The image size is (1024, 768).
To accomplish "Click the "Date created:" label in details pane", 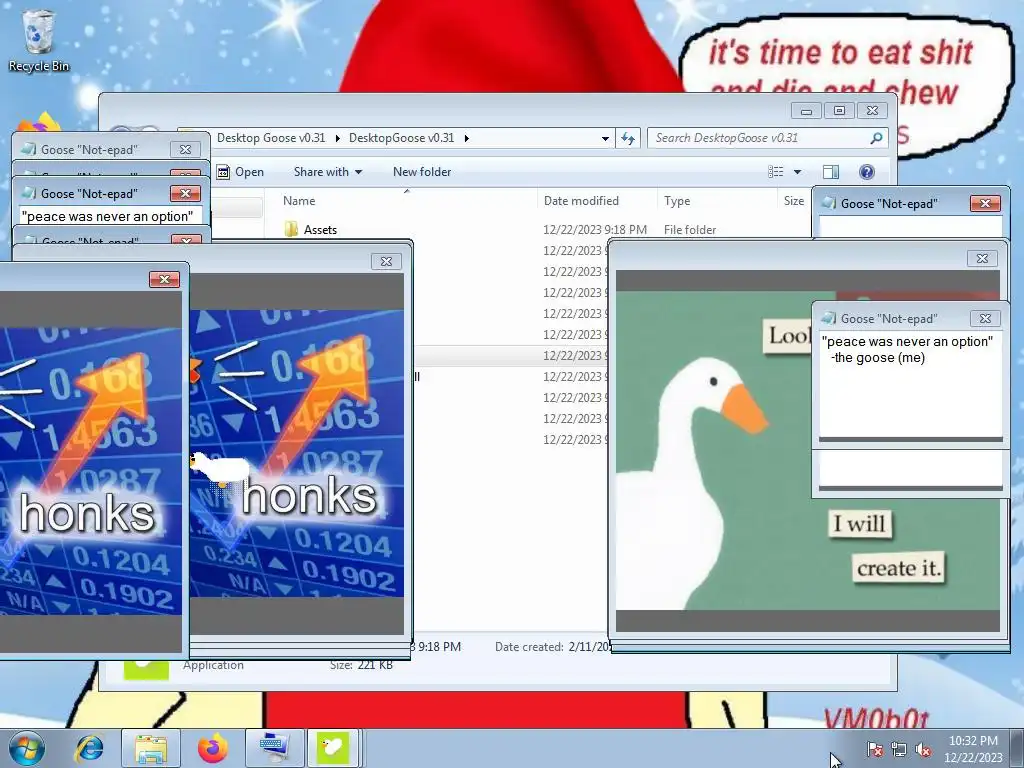I will tap(529, 647).
